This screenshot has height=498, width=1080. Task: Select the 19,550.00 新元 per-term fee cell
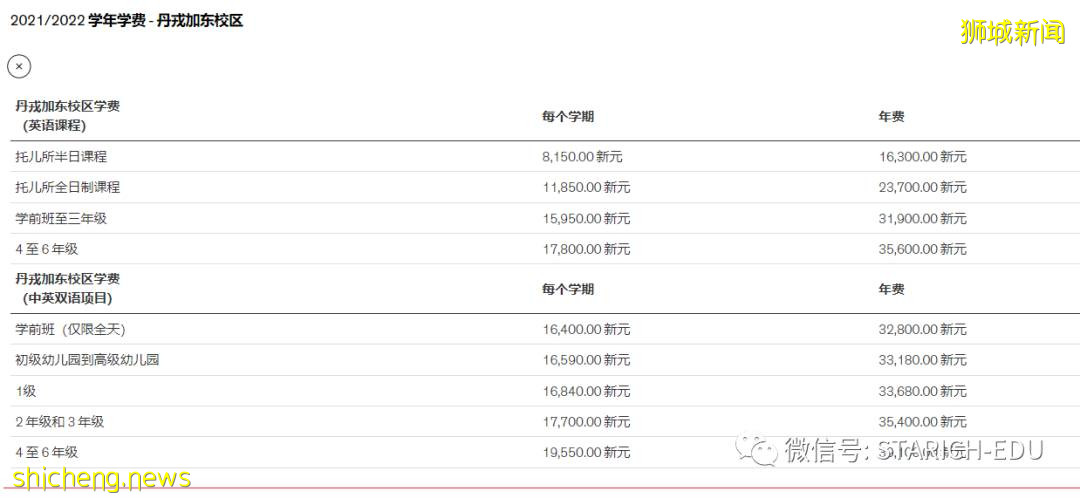click(x=586, y=453)
